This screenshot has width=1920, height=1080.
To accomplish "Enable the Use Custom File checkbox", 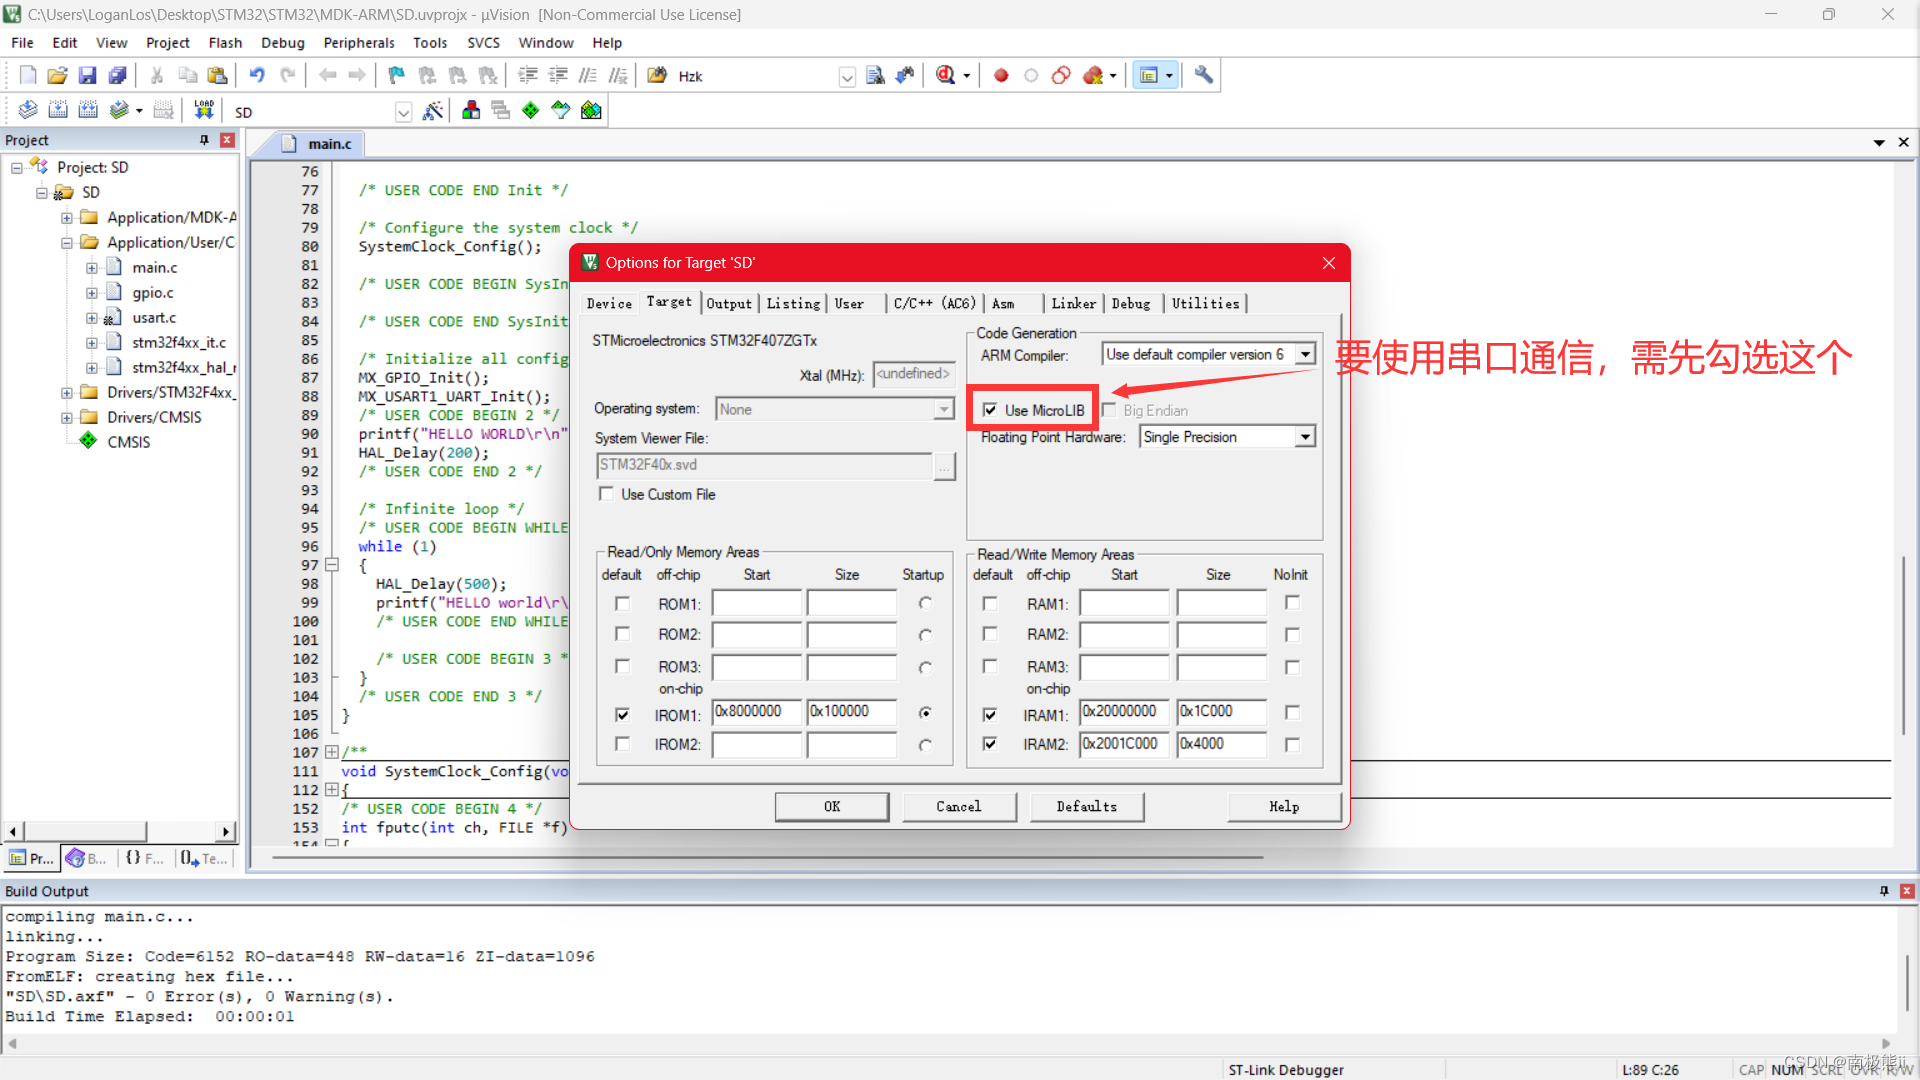I will click(606, 494).
